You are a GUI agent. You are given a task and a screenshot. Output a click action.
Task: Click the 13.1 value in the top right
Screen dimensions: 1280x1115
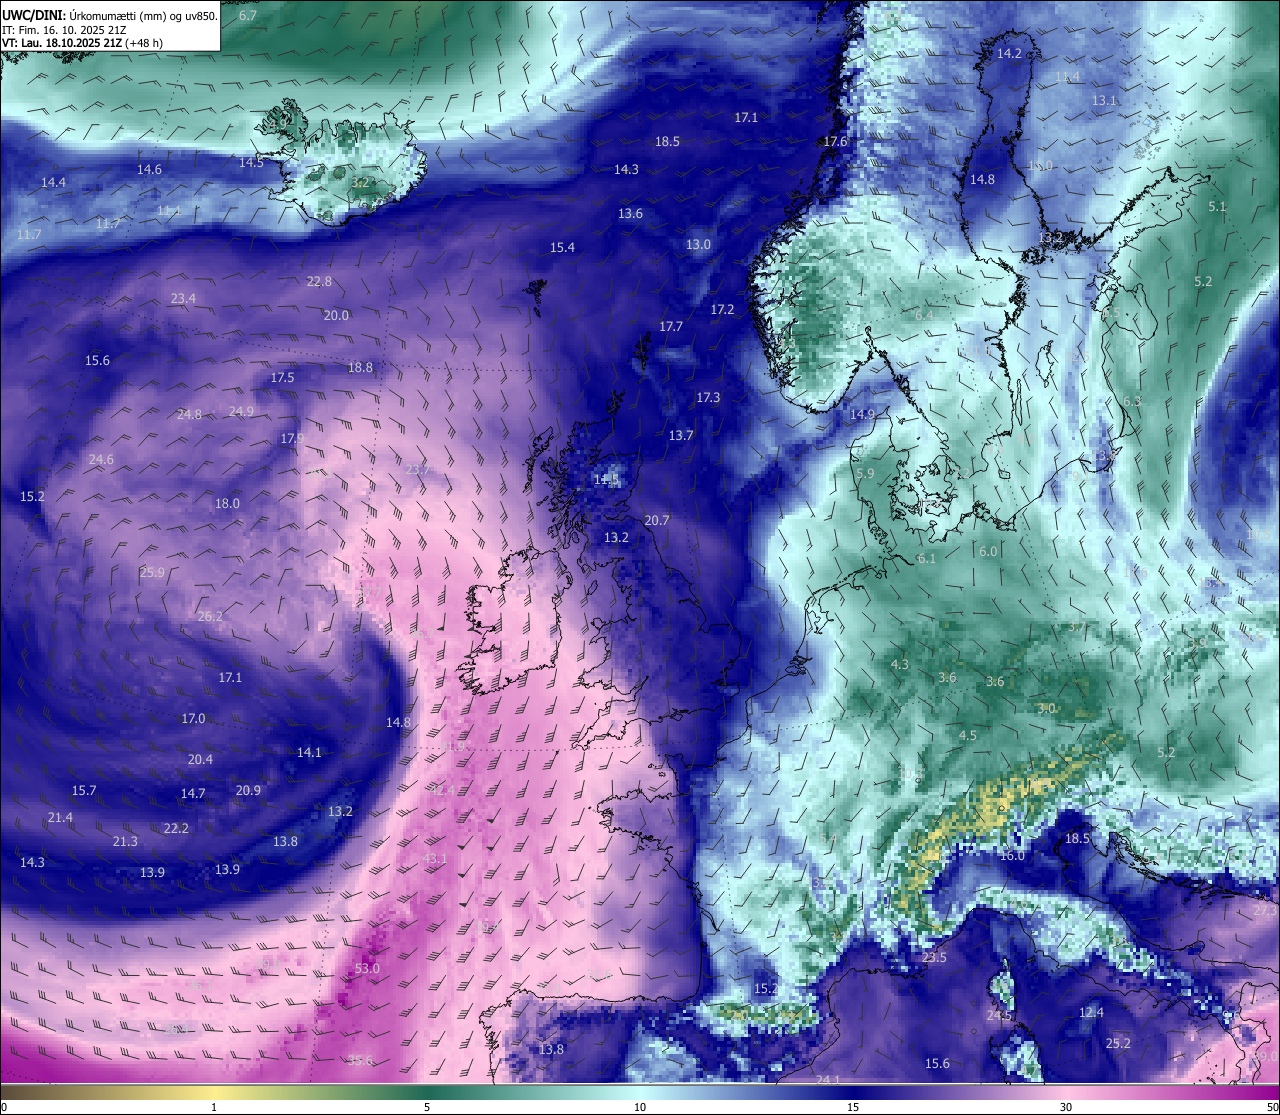pos(1104,100)
